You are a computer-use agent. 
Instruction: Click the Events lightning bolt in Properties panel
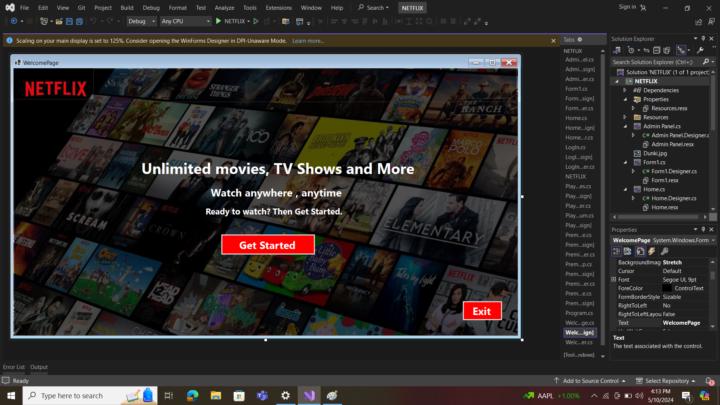tap(649, 251)
